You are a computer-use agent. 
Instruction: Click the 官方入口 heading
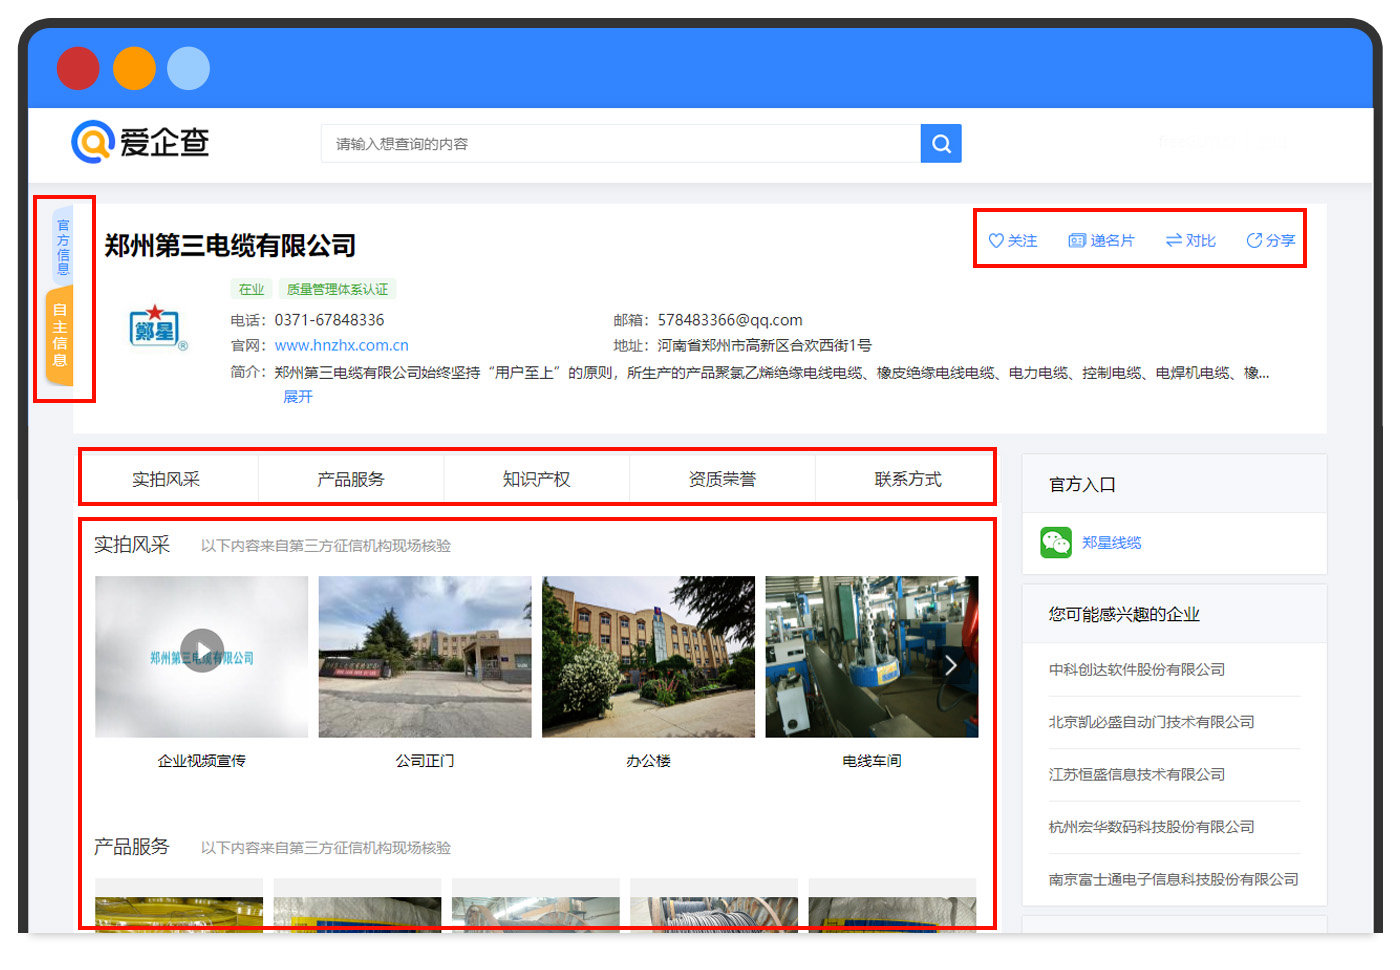[1082, 484]
